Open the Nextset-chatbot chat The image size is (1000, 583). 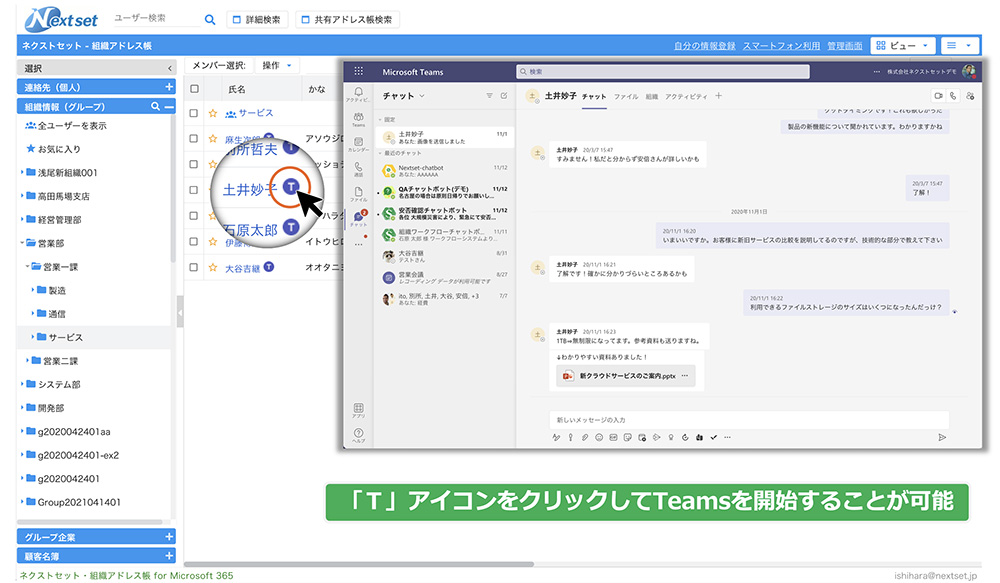(445, 170)
